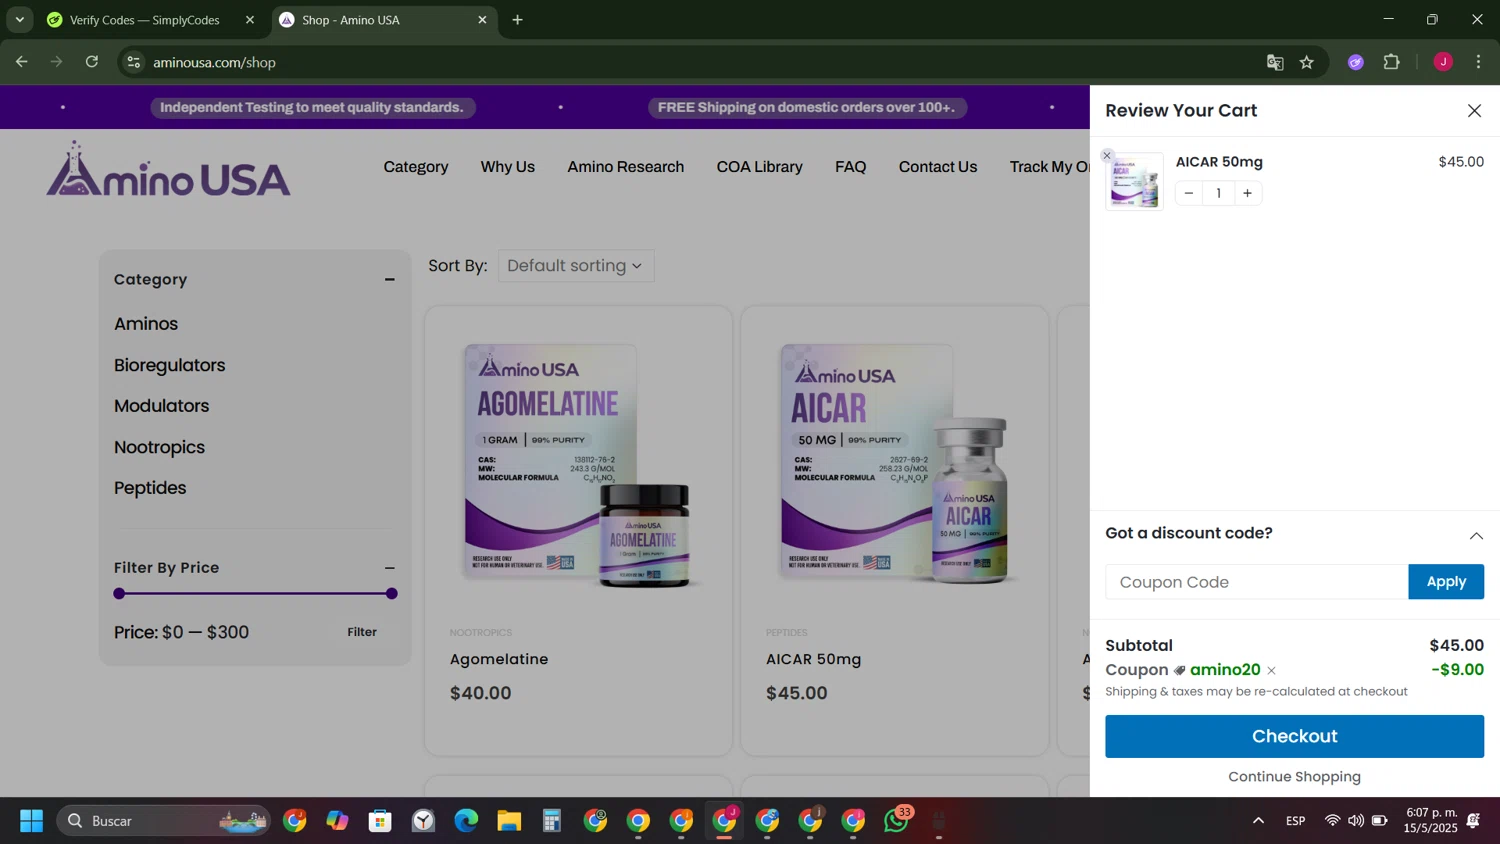Remove the amino20 coupon
1500x844 pixels.
pos(1271,671)
